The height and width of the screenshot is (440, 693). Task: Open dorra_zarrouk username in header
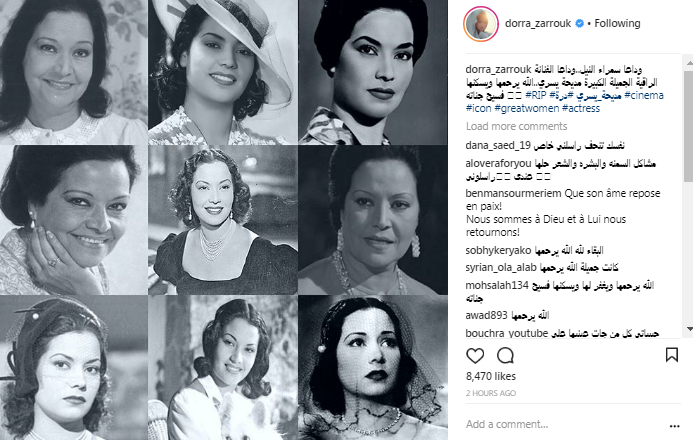click(538, 23)
